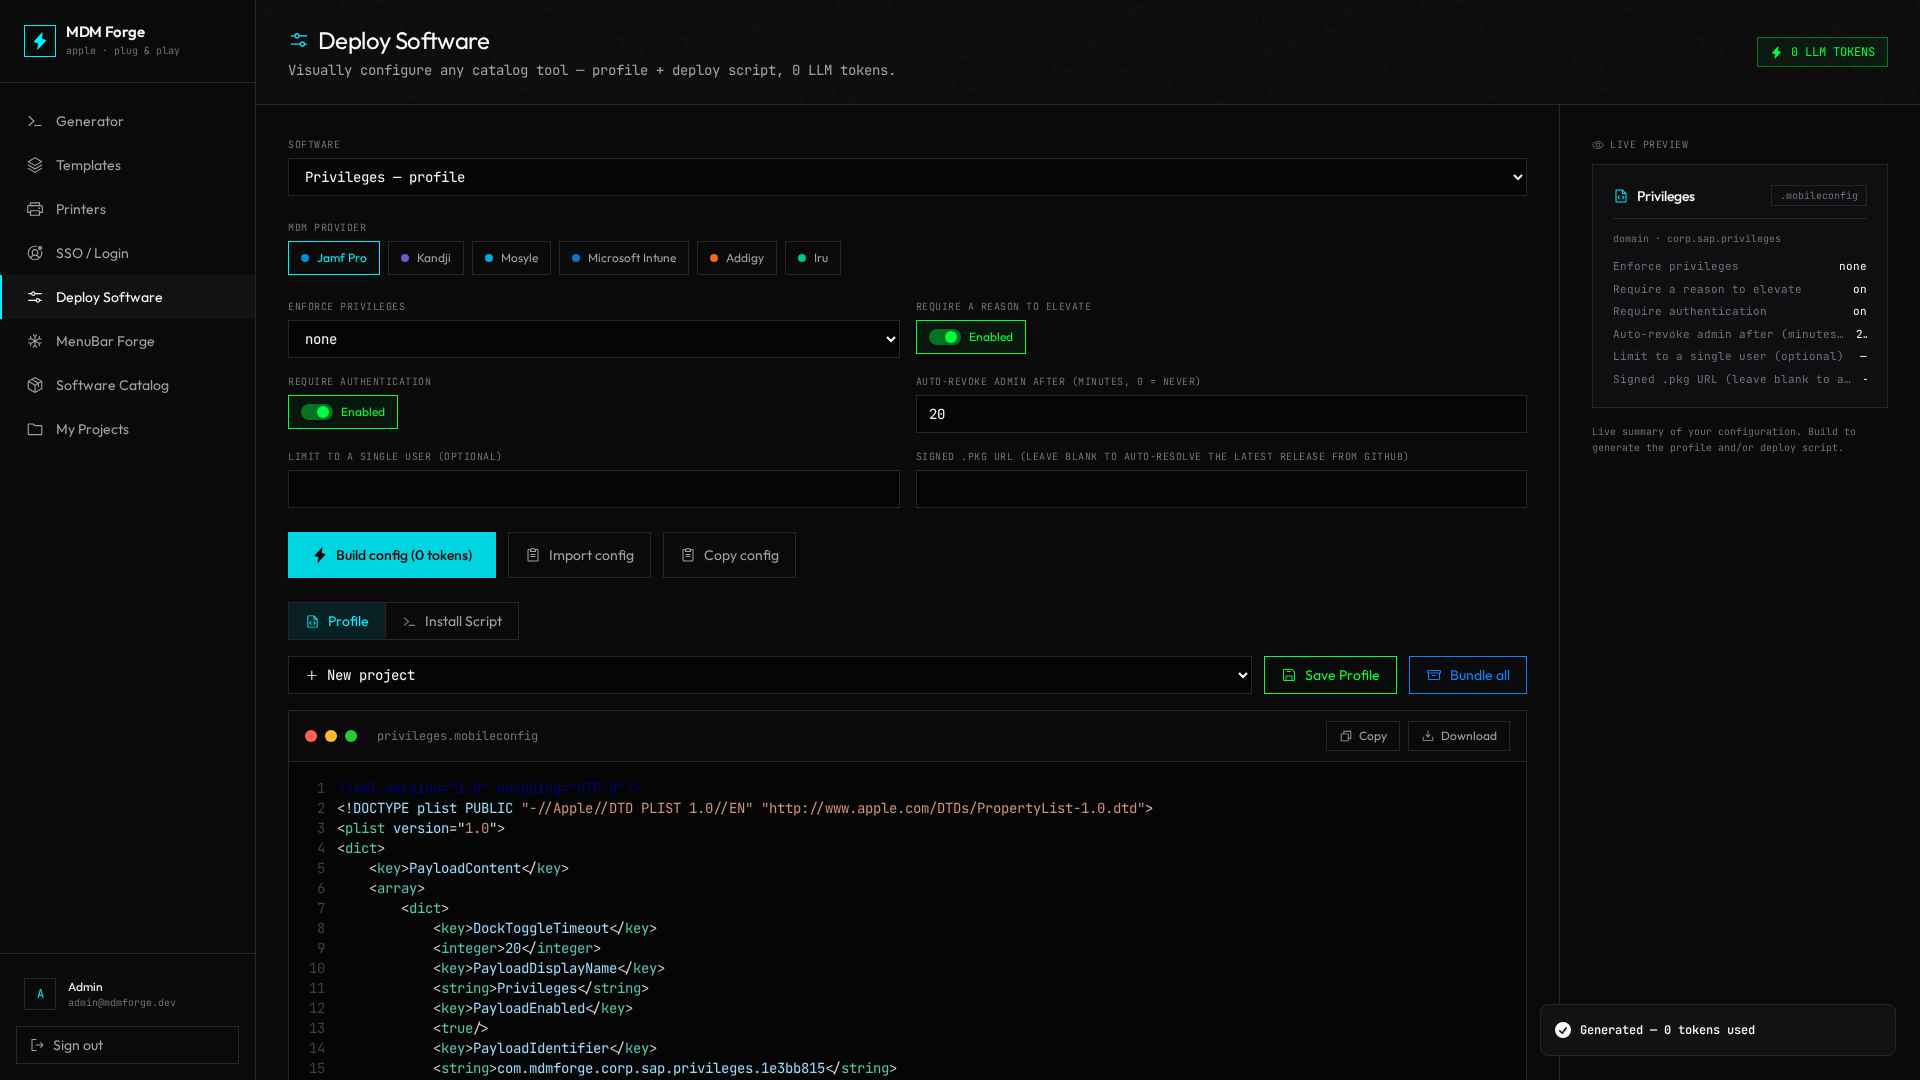Open the Software dropdown showing Privileges — profile
The image size is (1920, 1080).
pyautogui.click(x=907, y=177)
